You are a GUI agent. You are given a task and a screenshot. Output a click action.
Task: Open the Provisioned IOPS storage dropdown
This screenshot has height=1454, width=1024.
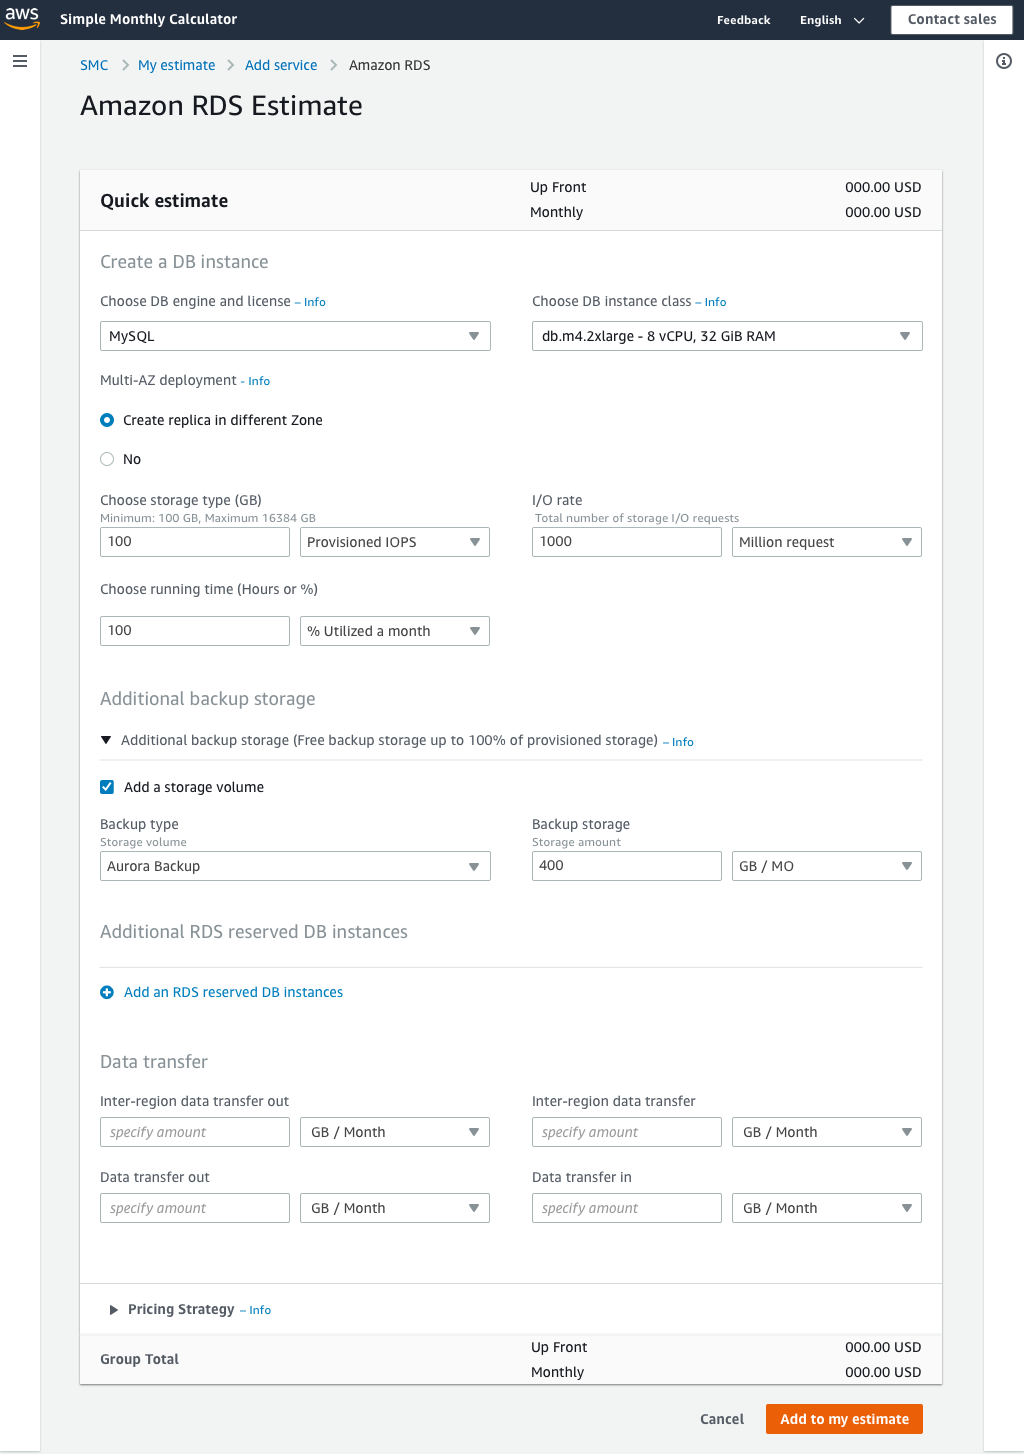[x=395, y=542]
